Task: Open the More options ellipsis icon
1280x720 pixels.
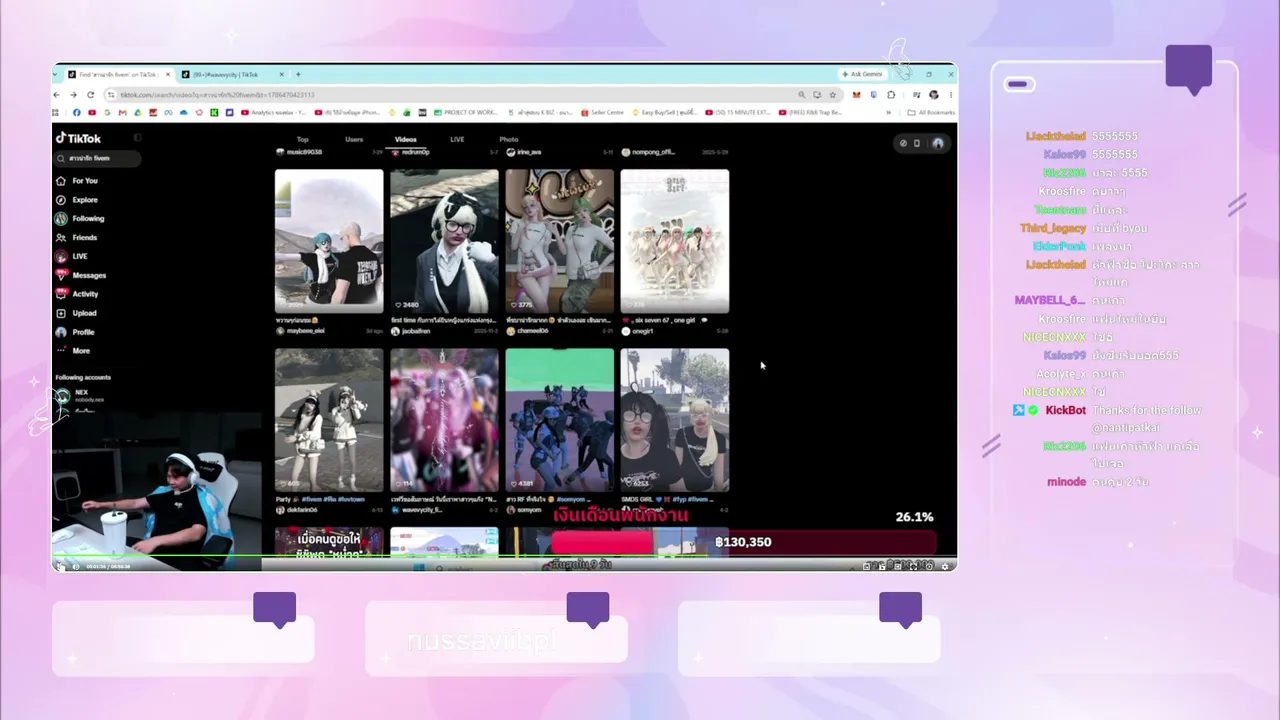Action: point(61,351)
